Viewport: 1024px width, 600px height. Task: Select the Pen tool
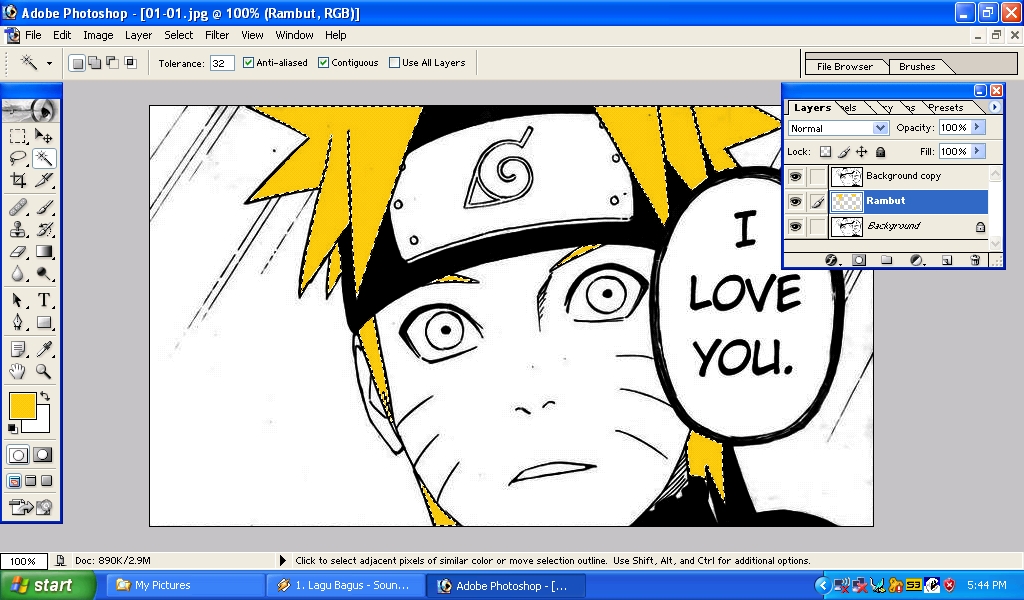tap(18, 323)
